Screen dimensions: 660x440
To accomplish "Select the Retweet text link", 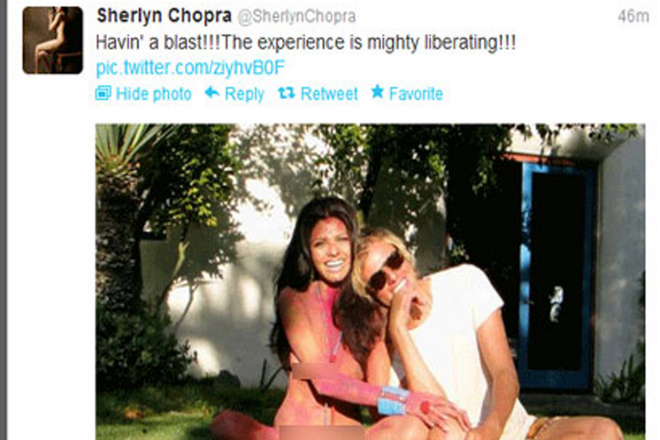I will [329, 93].
